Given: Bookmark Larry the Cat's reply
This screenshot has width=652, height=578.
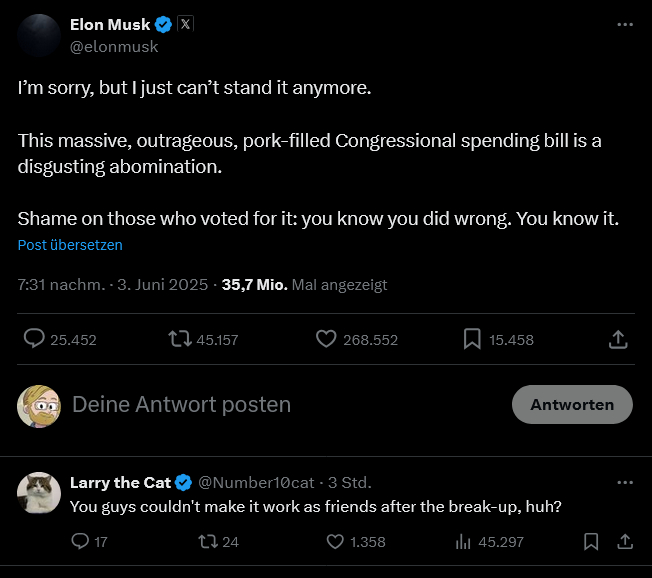Looking at the screenshot, I should click(x=591, y=541).
